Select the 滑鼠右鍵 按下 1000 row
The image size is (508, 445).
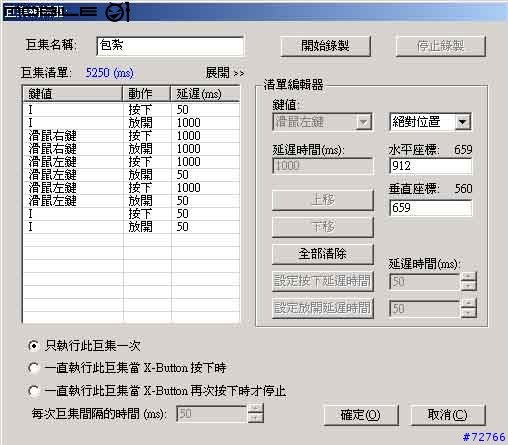pyautogui.click(x=131, y=136)
